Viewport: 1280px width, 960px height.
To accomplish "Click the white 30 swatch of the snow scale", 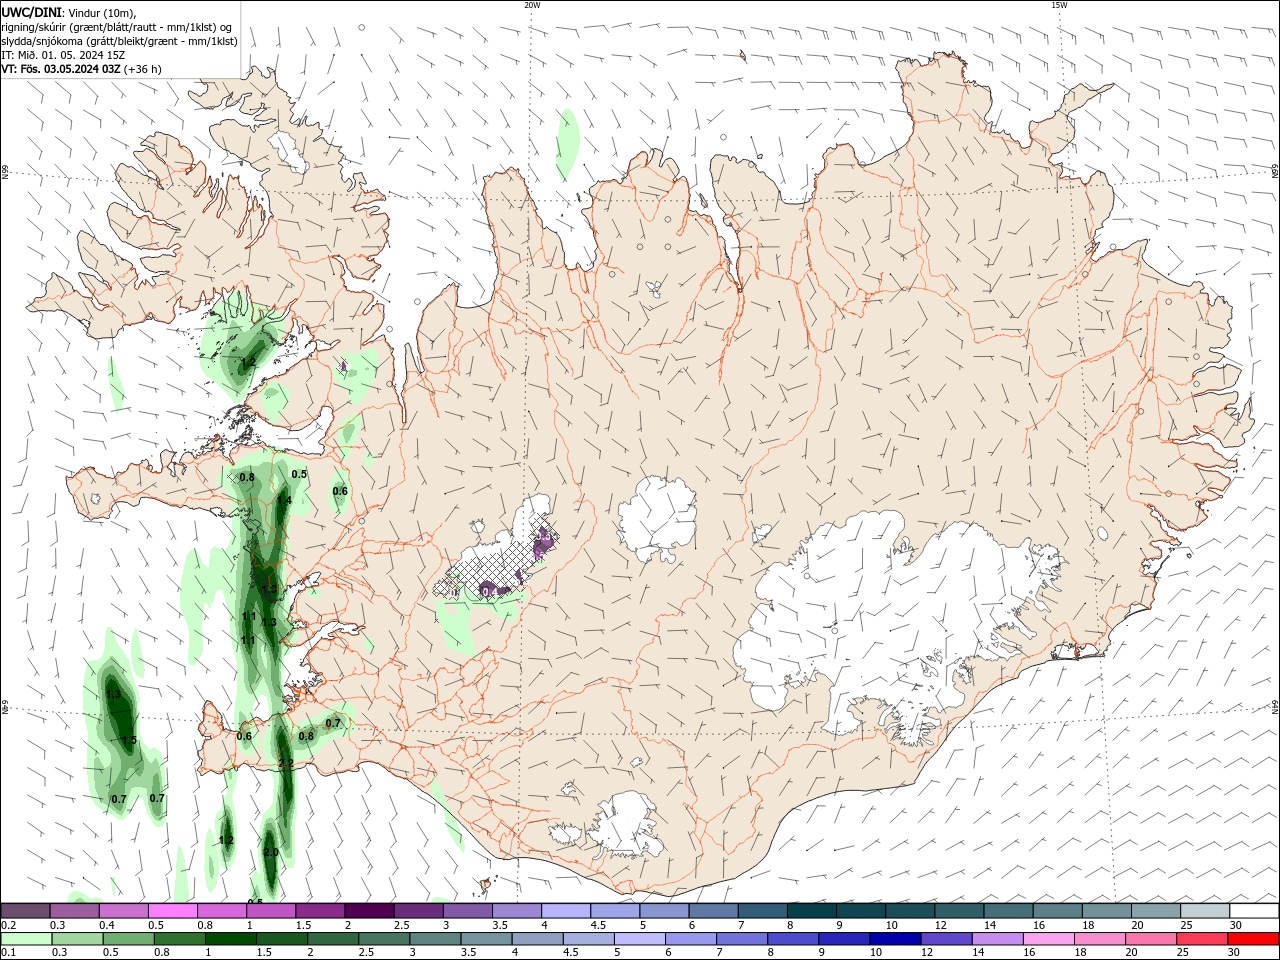I will (x=1254, y=911).
